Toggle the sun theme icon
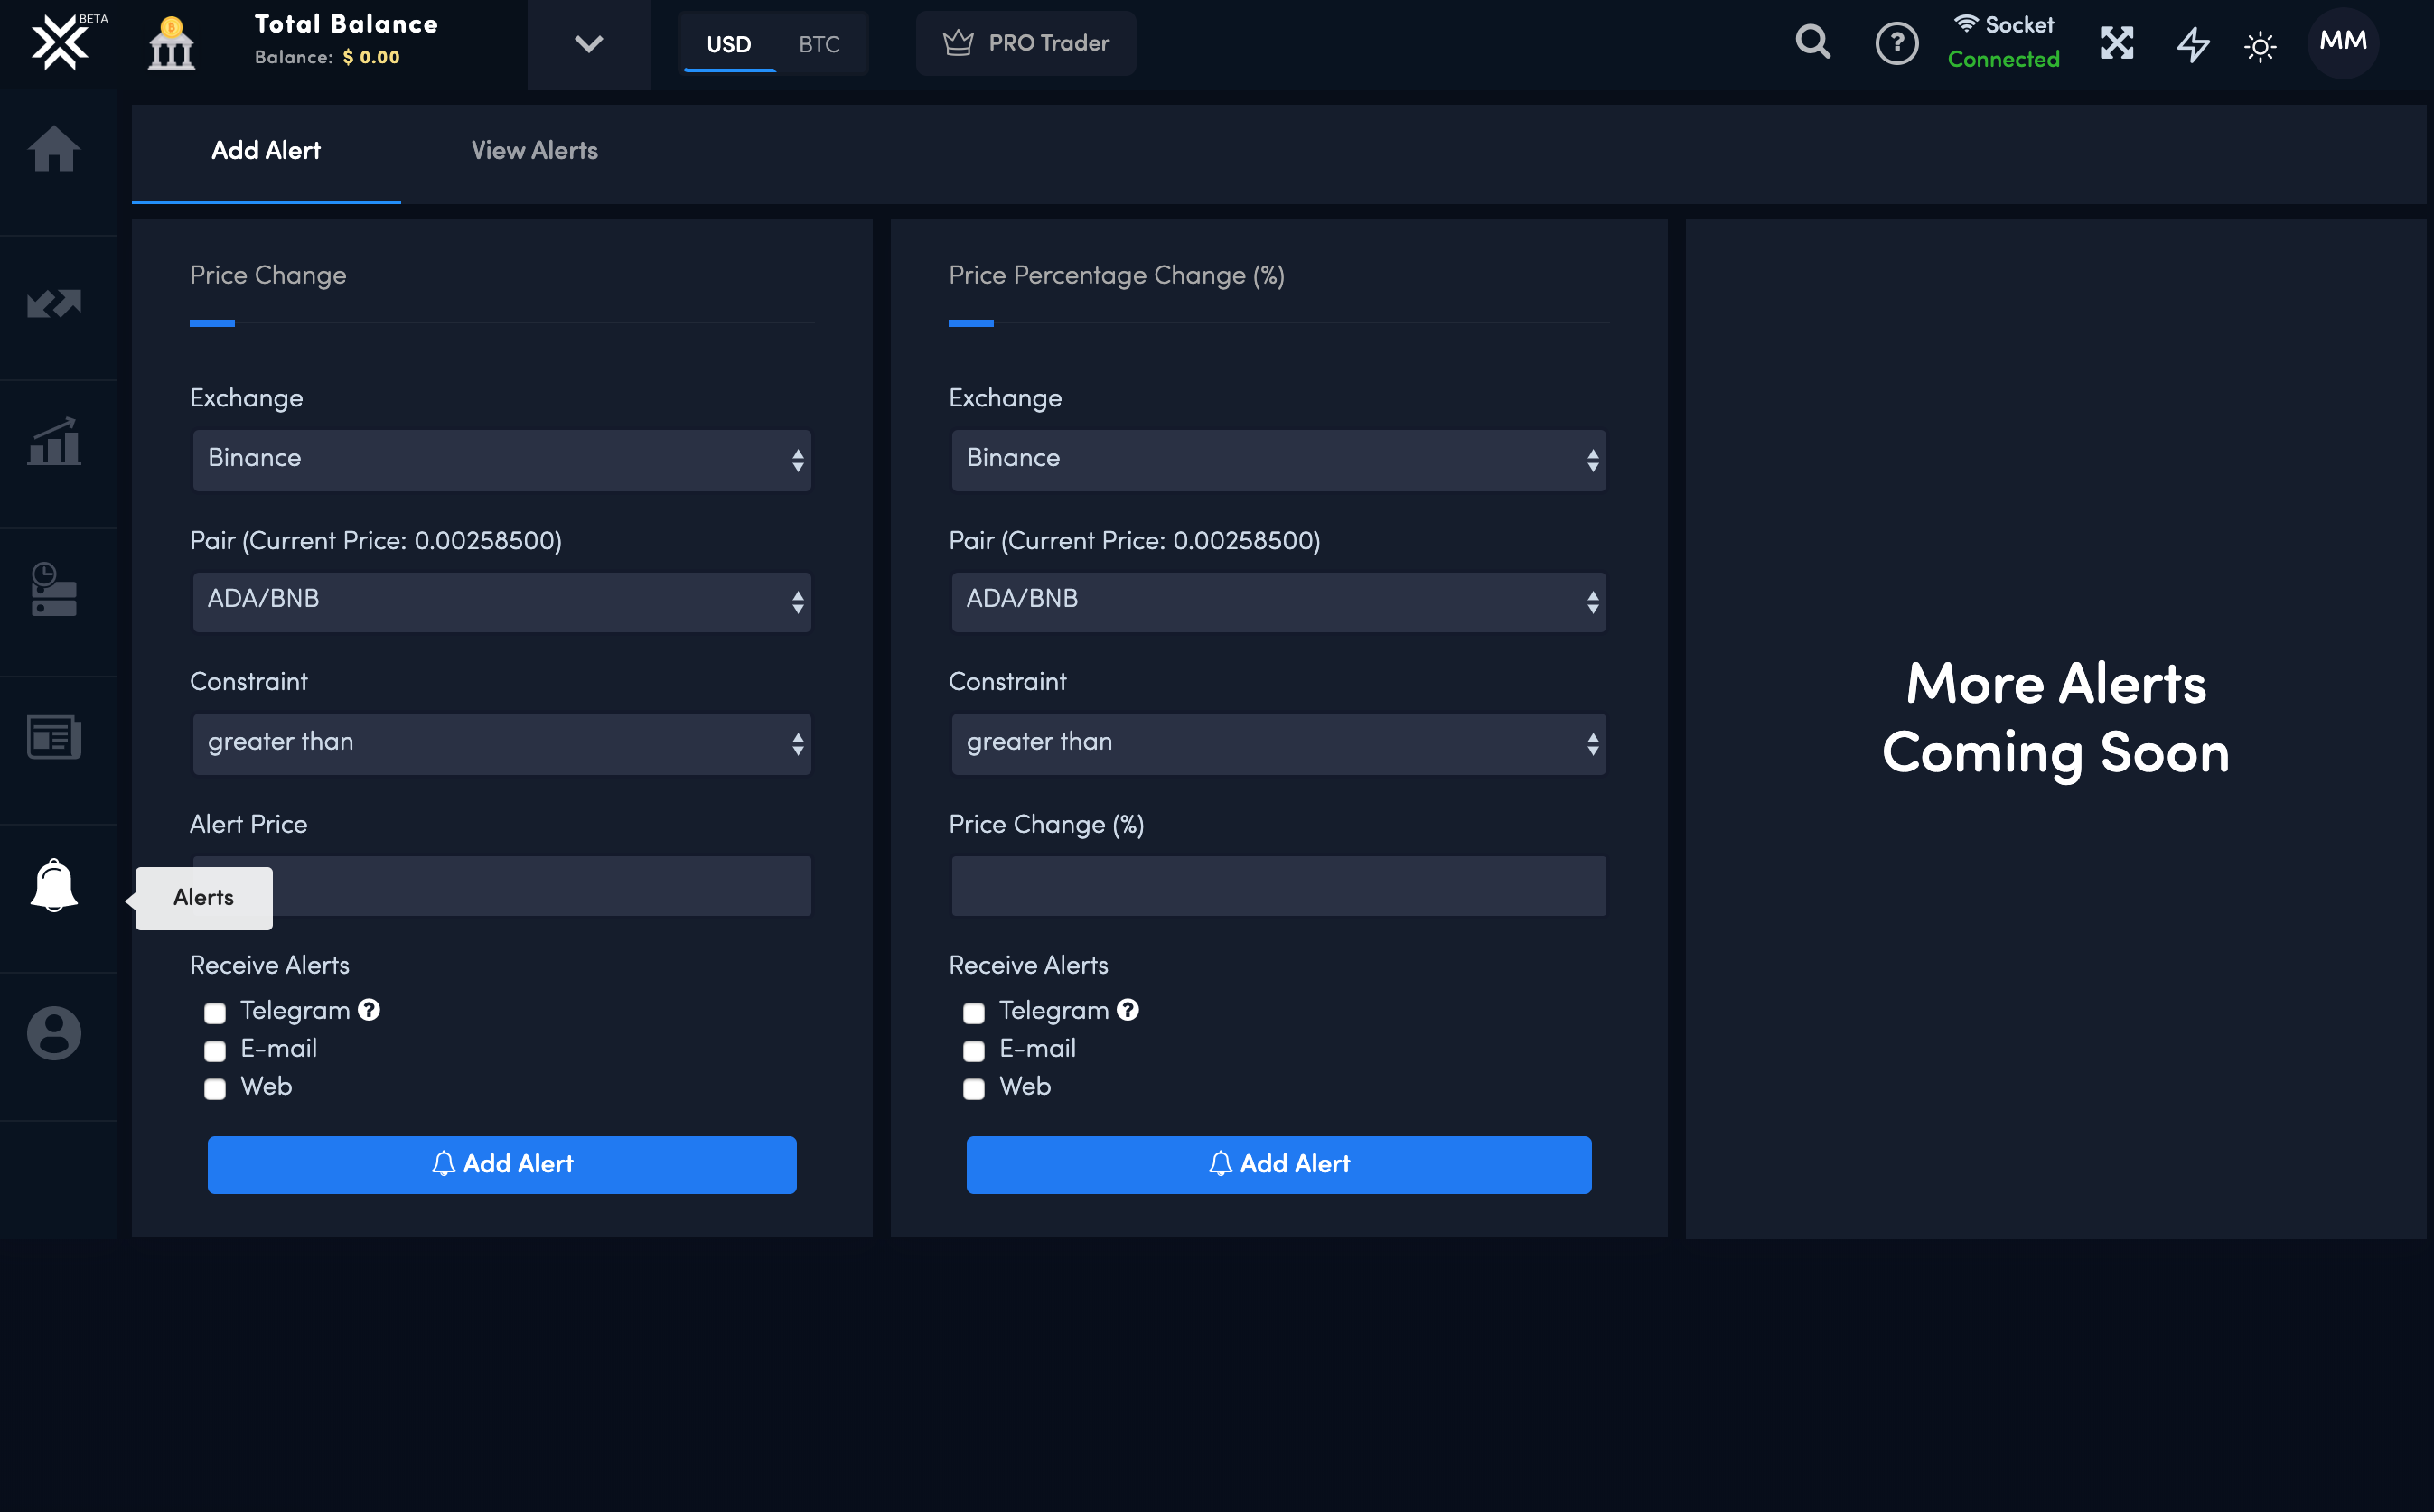Viewport: 2434px width, 1512px height. (2260, 46)
